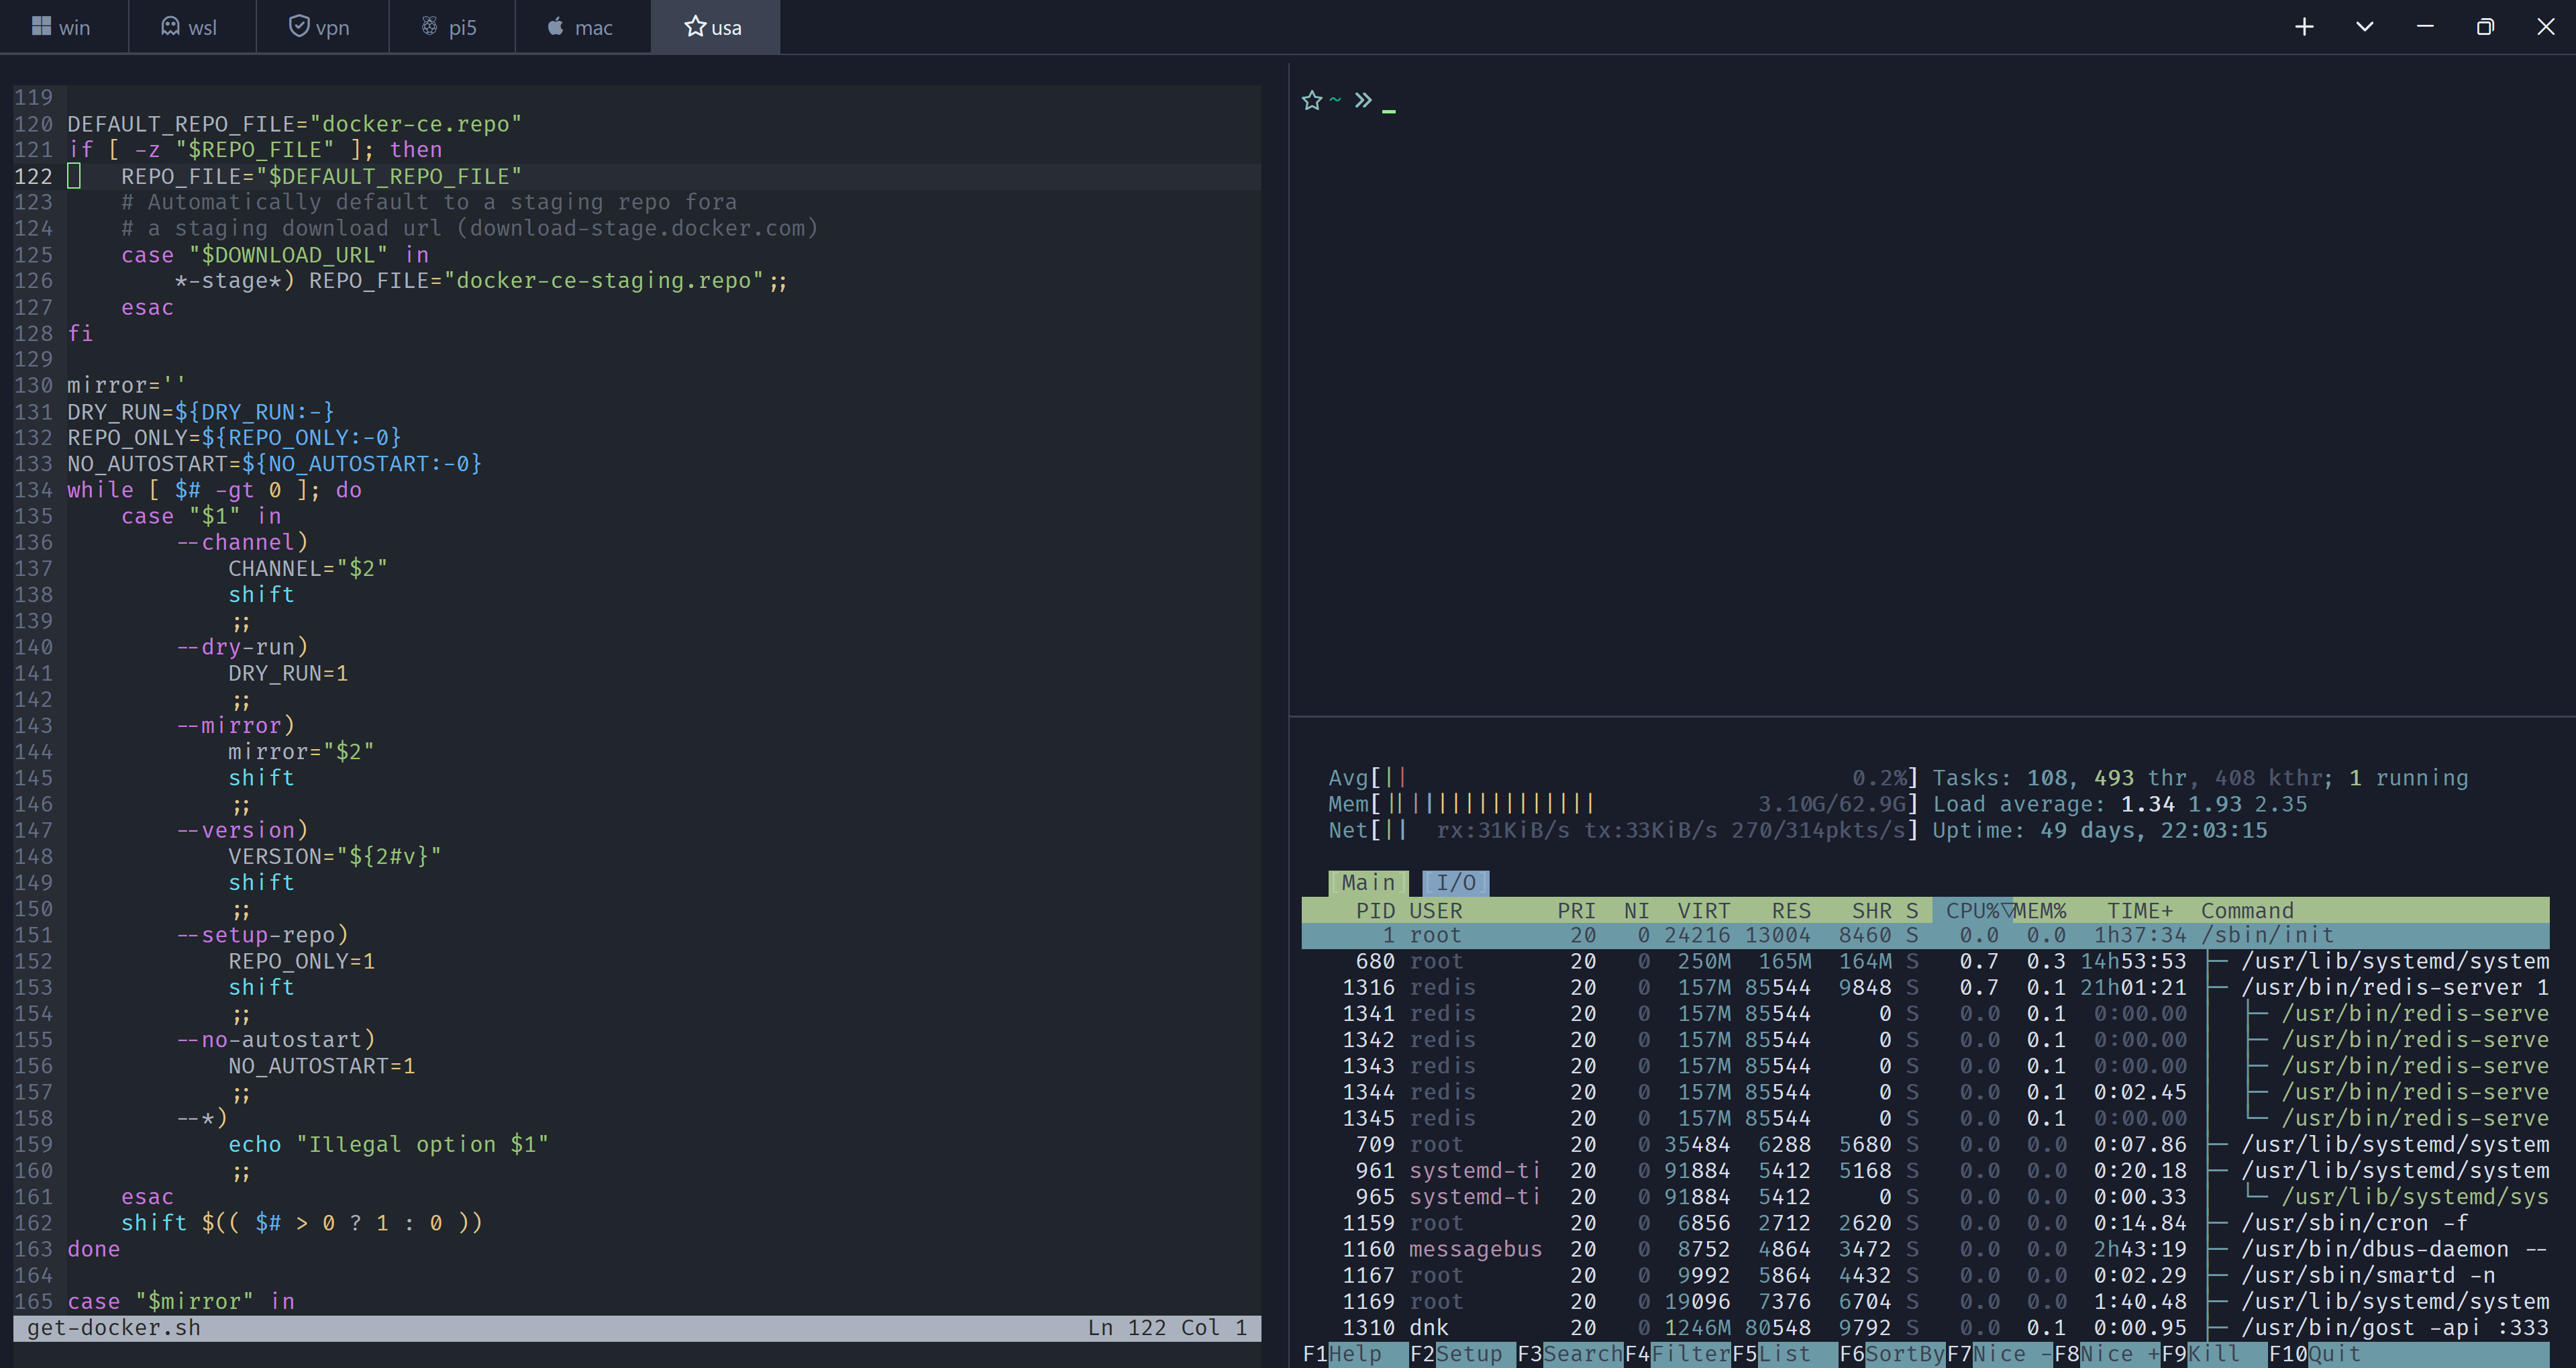Toggle F5 List view in htop
The height and width of the screenshot is (1368, 2576).
pyautogui.click(x=1784, y=1354)
